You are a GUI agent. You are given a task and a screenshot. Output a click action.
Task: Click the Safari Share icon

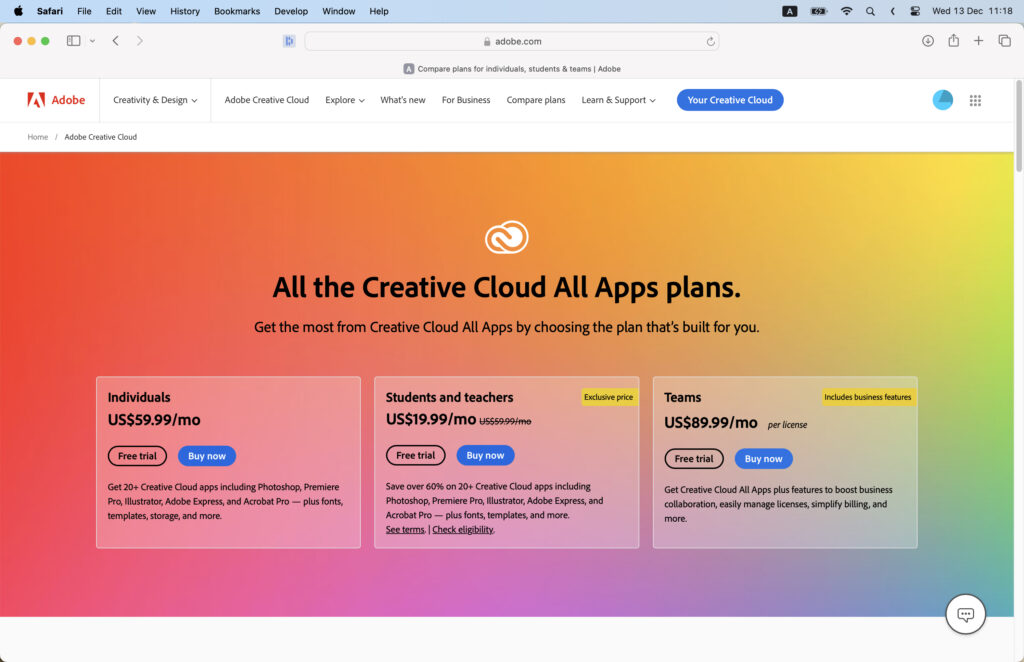coord(952,41)
